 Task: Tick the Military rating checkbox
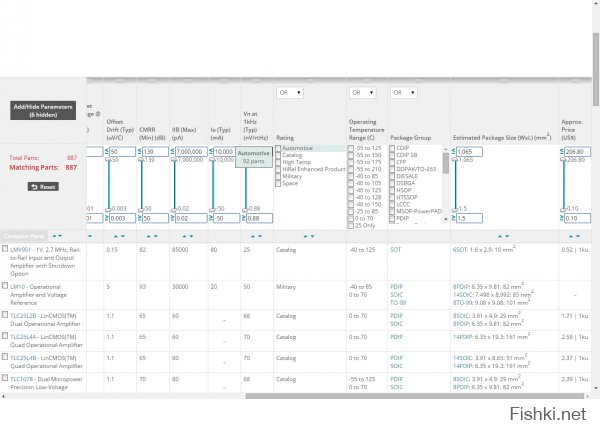[x=279, y=176]
